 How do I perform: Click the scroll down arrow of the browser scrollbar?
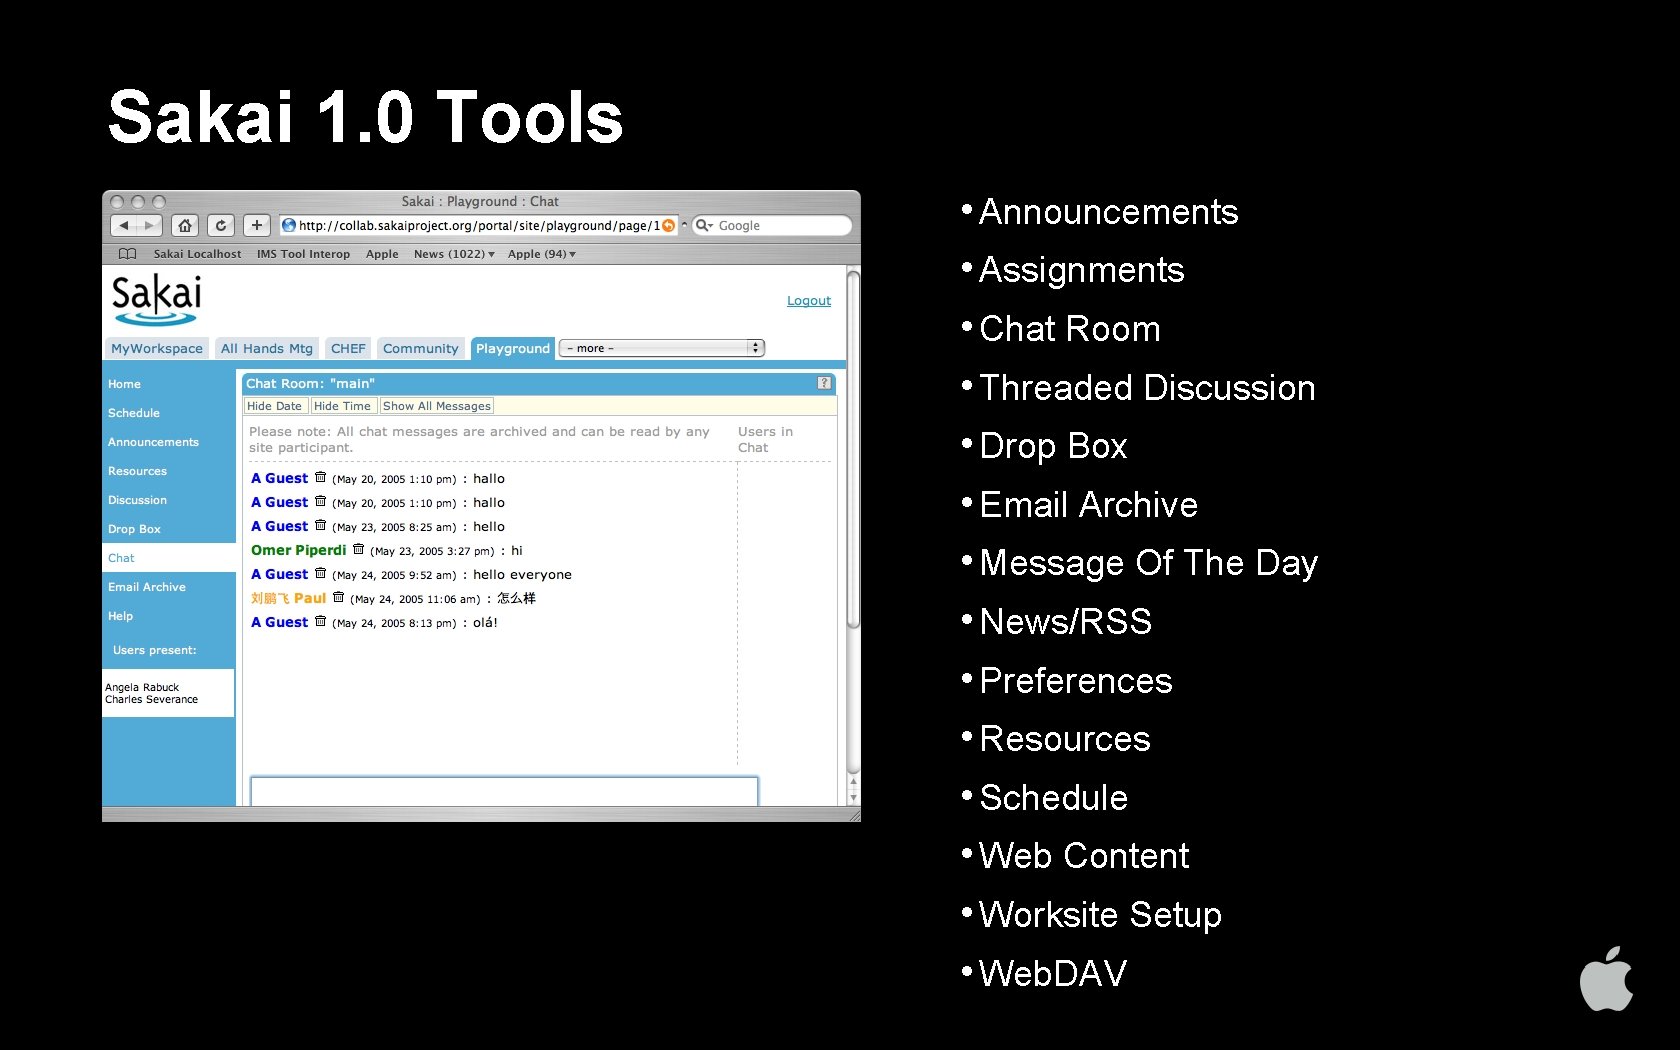pos(853,798)
